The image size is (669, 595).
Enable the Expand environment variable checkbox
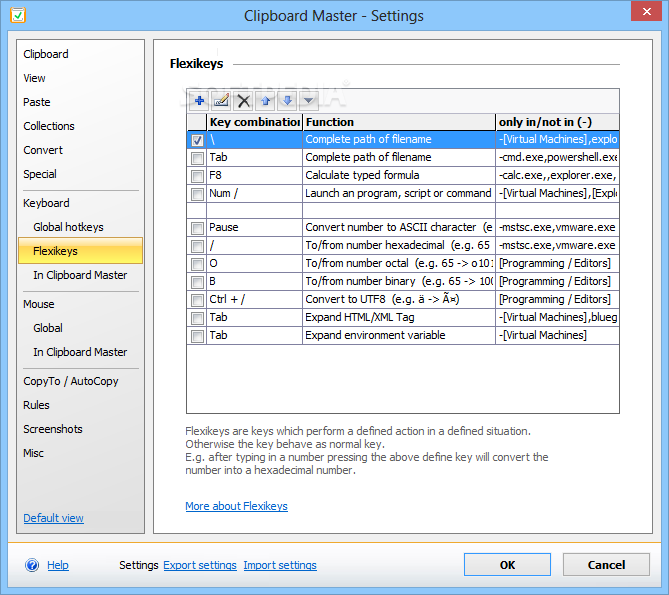(197, 336)
